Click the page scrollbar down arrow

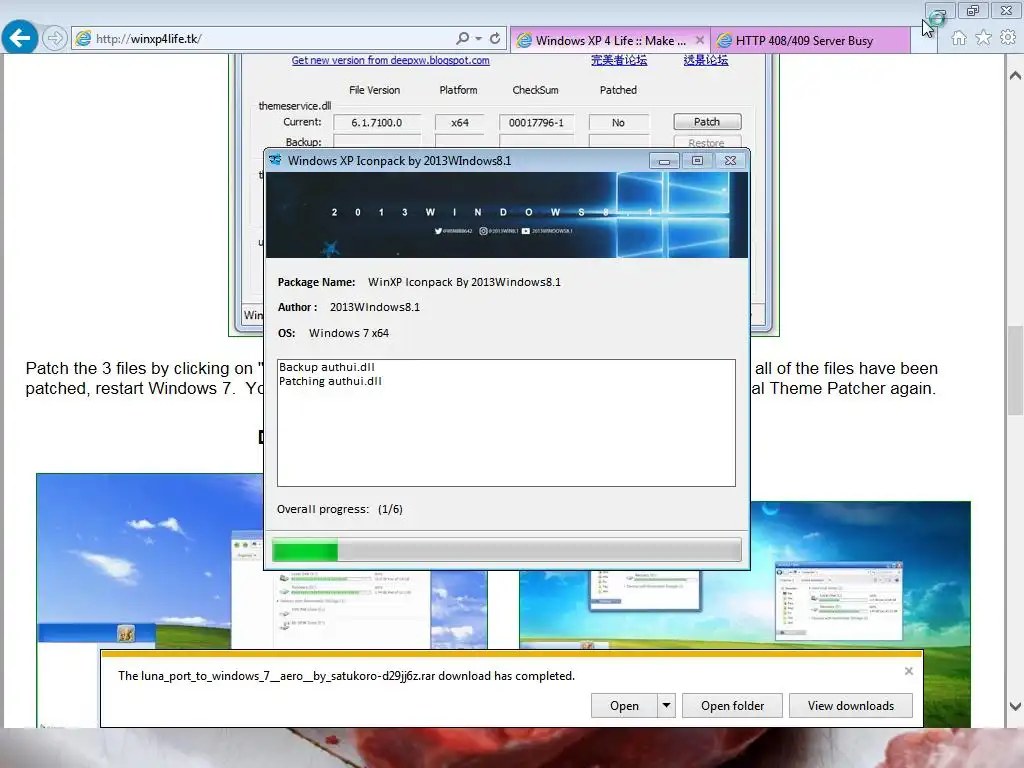1015,706
